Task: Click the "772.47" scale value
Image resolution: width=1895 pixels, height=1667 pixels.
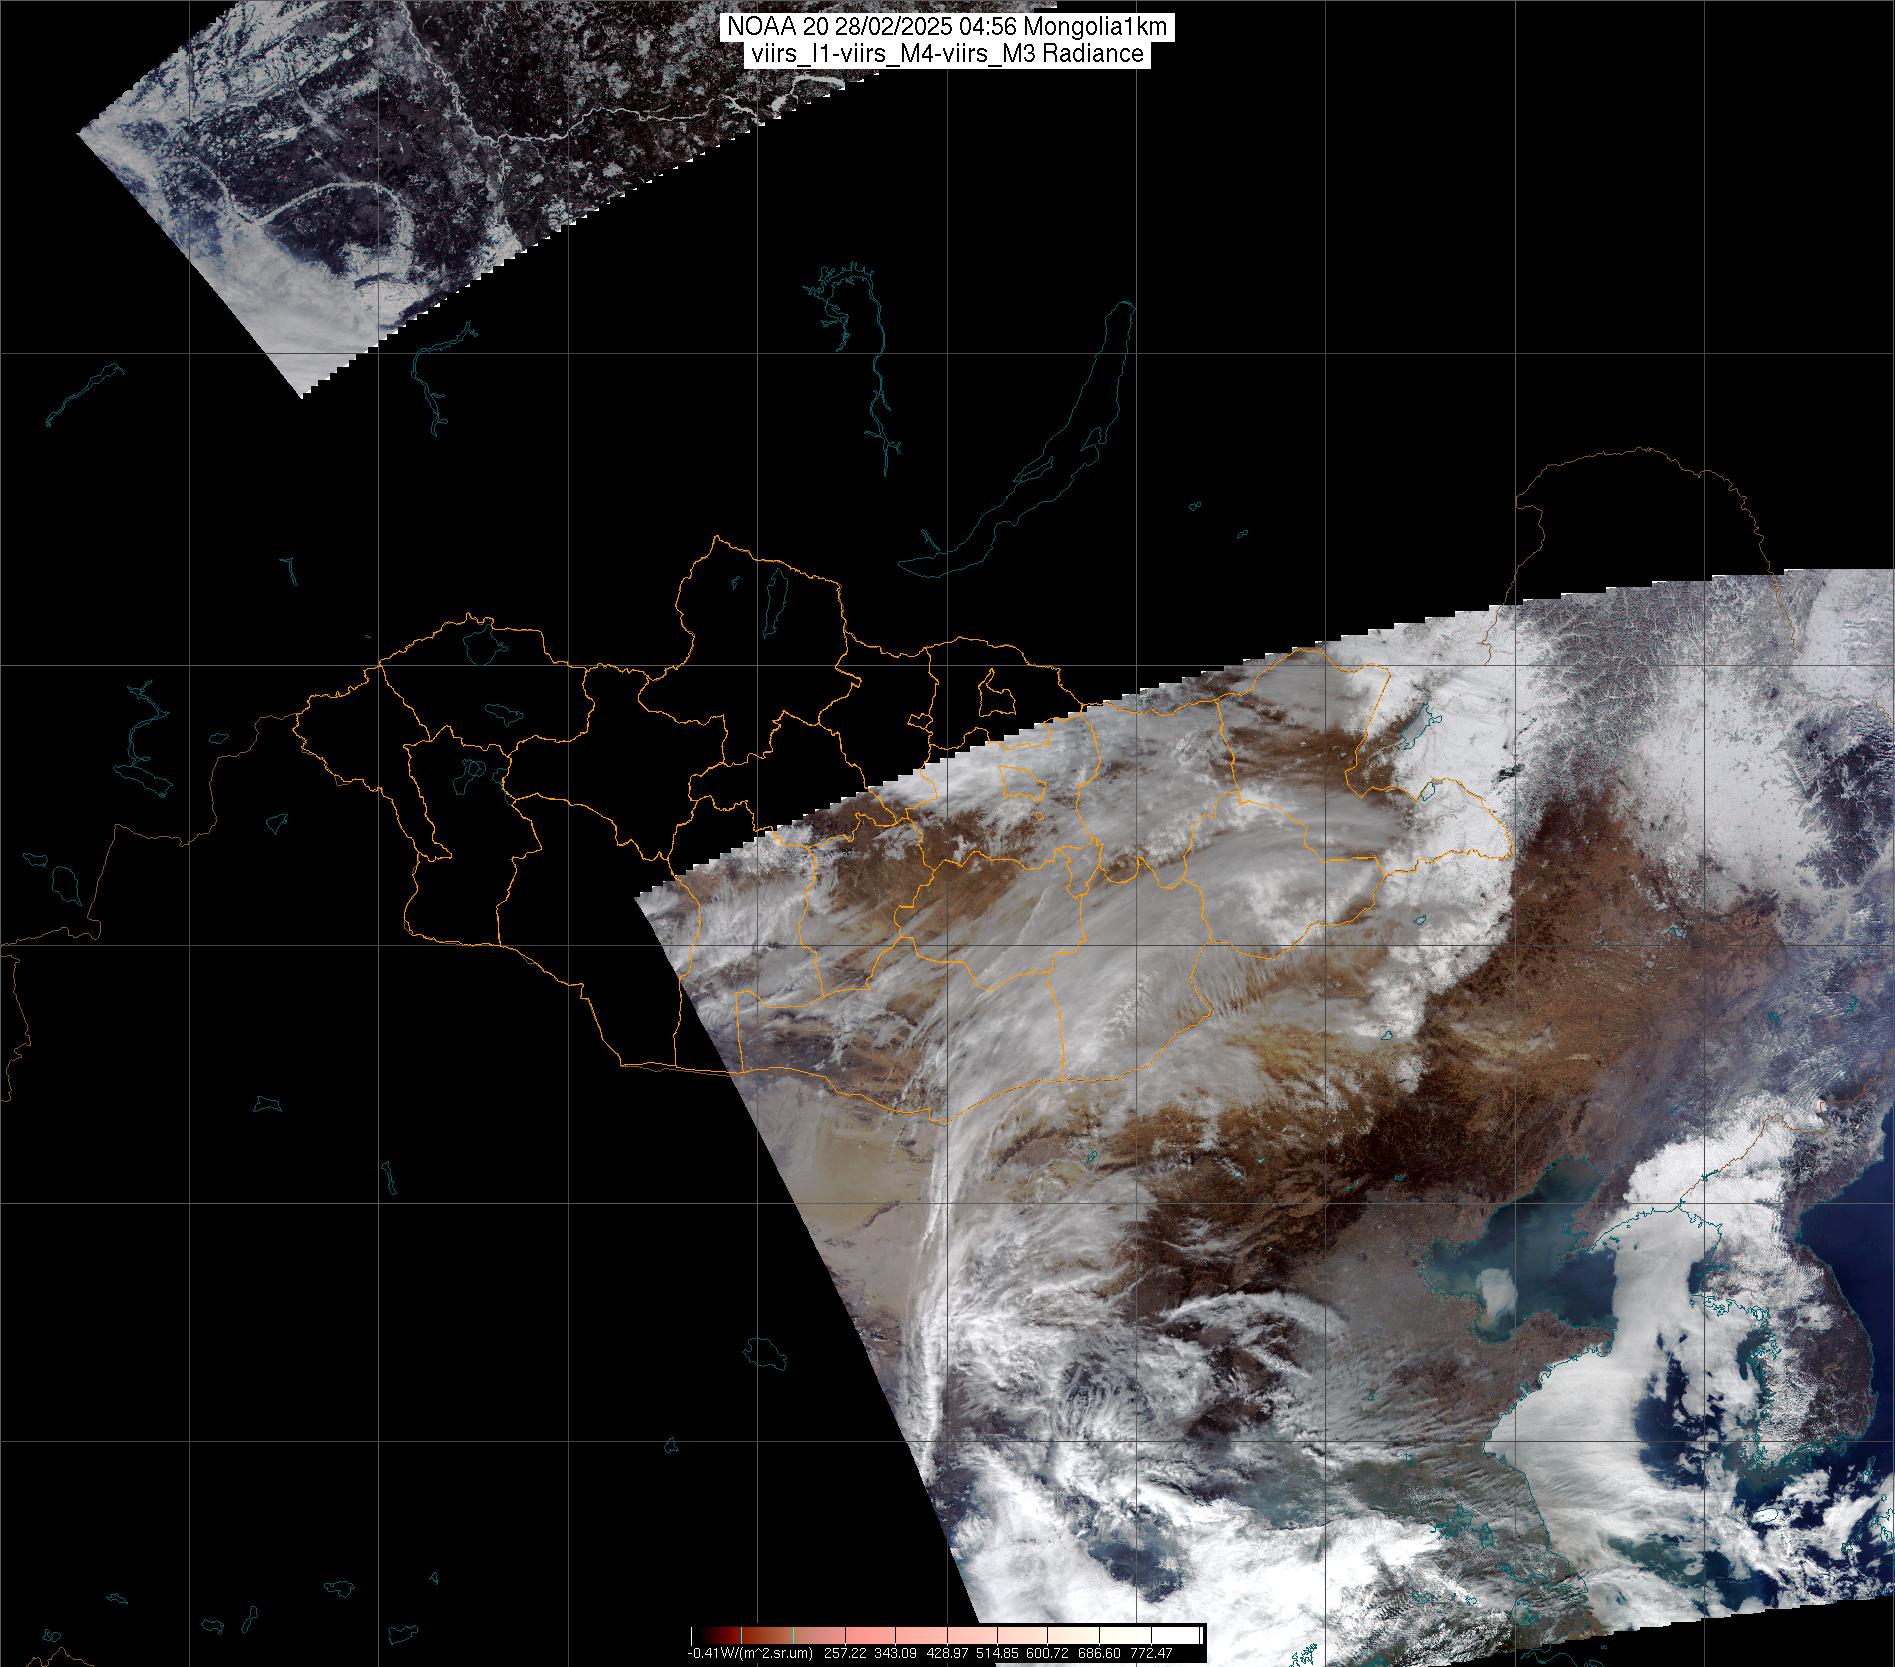Action: pyautogui.click(x=1151, y=1654)
